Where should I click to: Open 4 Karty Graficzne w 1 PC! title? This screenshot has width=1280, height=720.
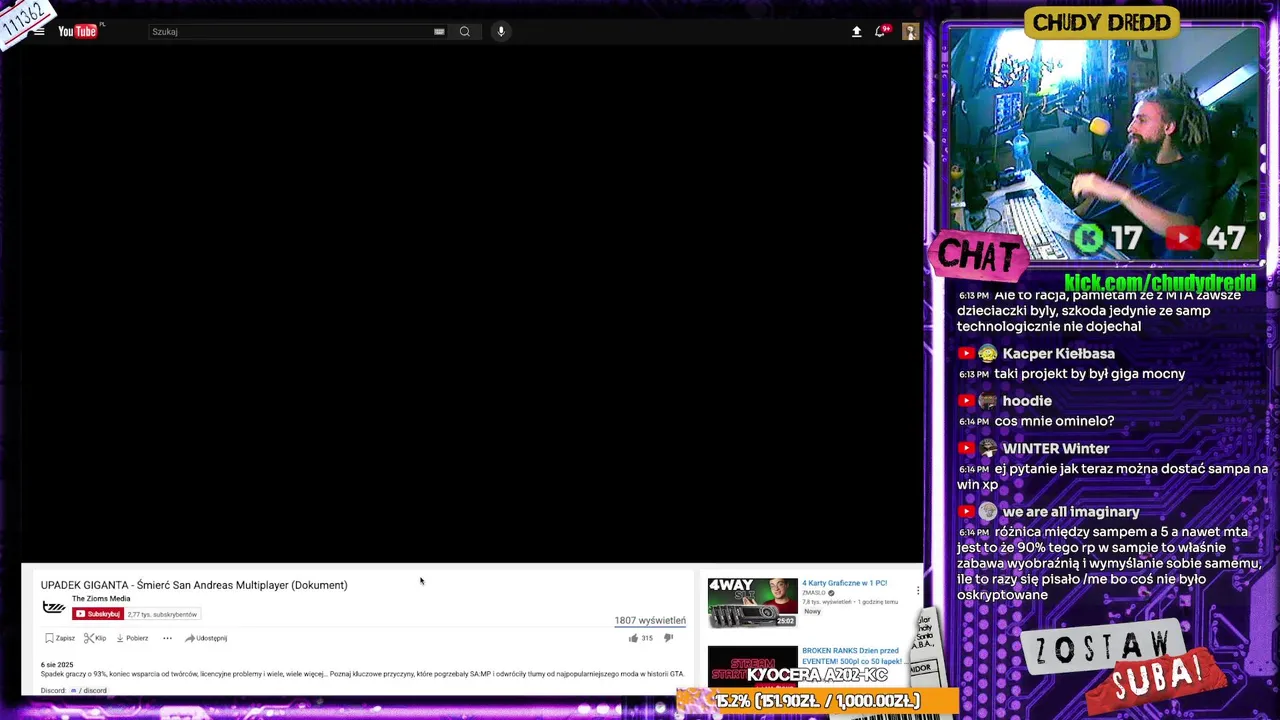pos(844,583)
